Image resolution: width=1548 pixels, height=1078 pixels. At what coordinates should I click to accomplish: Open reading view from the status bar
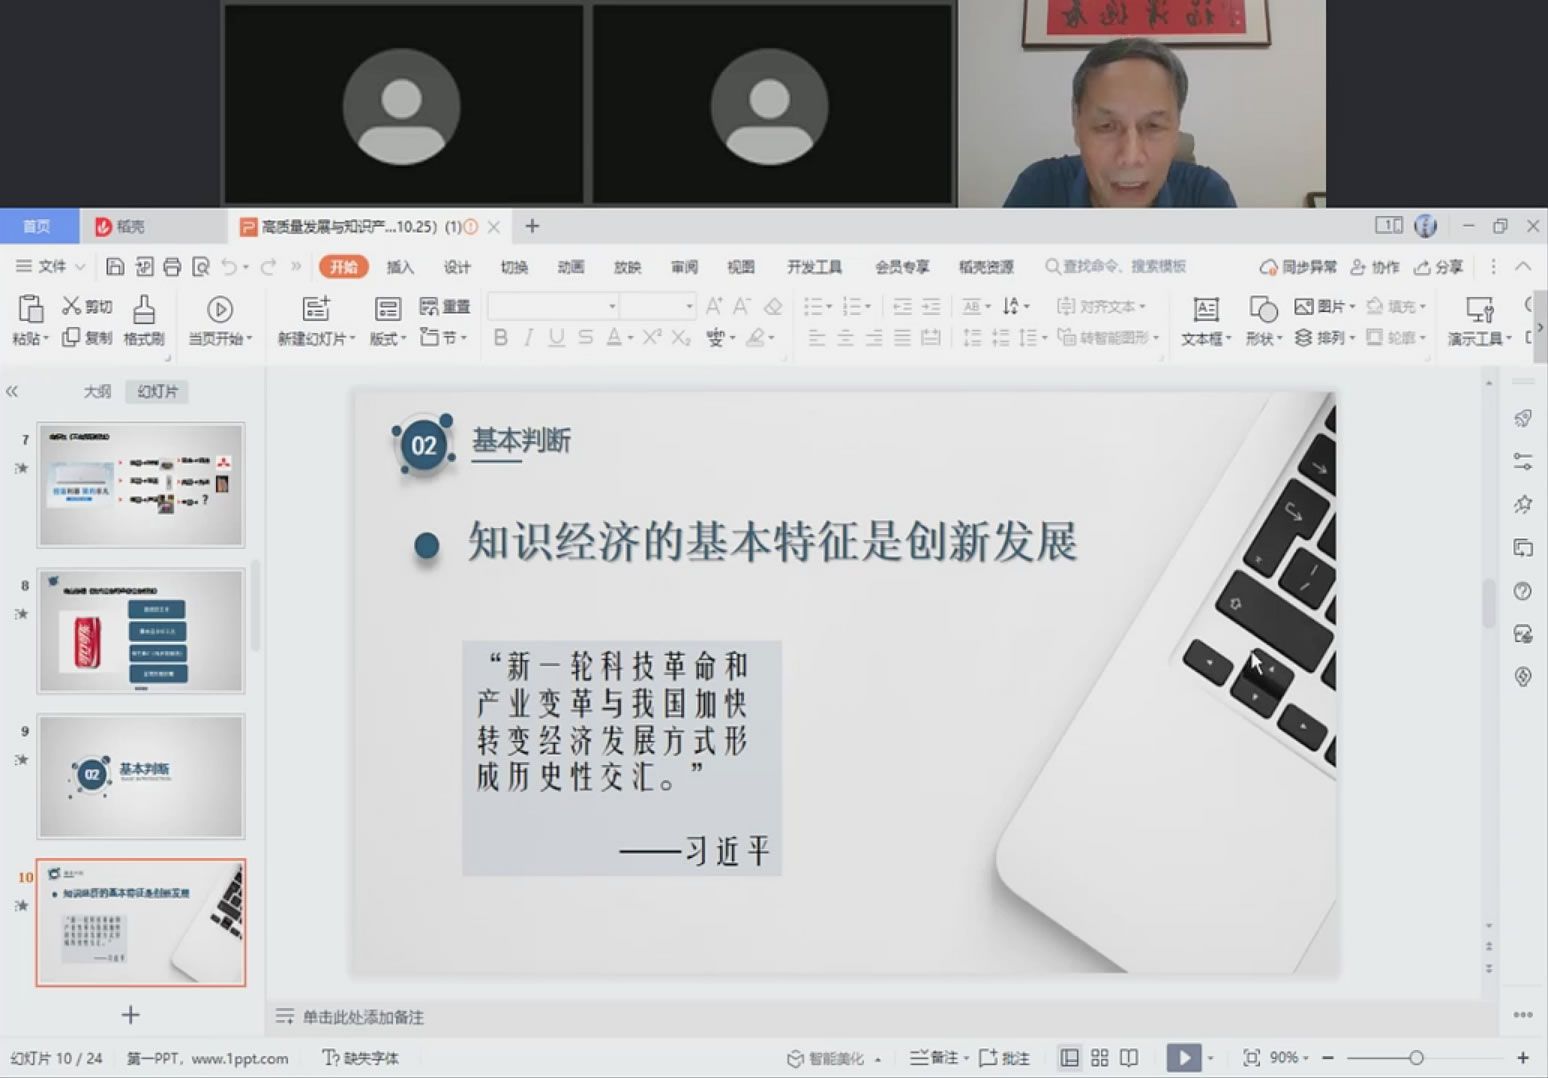point(1129,1057)
